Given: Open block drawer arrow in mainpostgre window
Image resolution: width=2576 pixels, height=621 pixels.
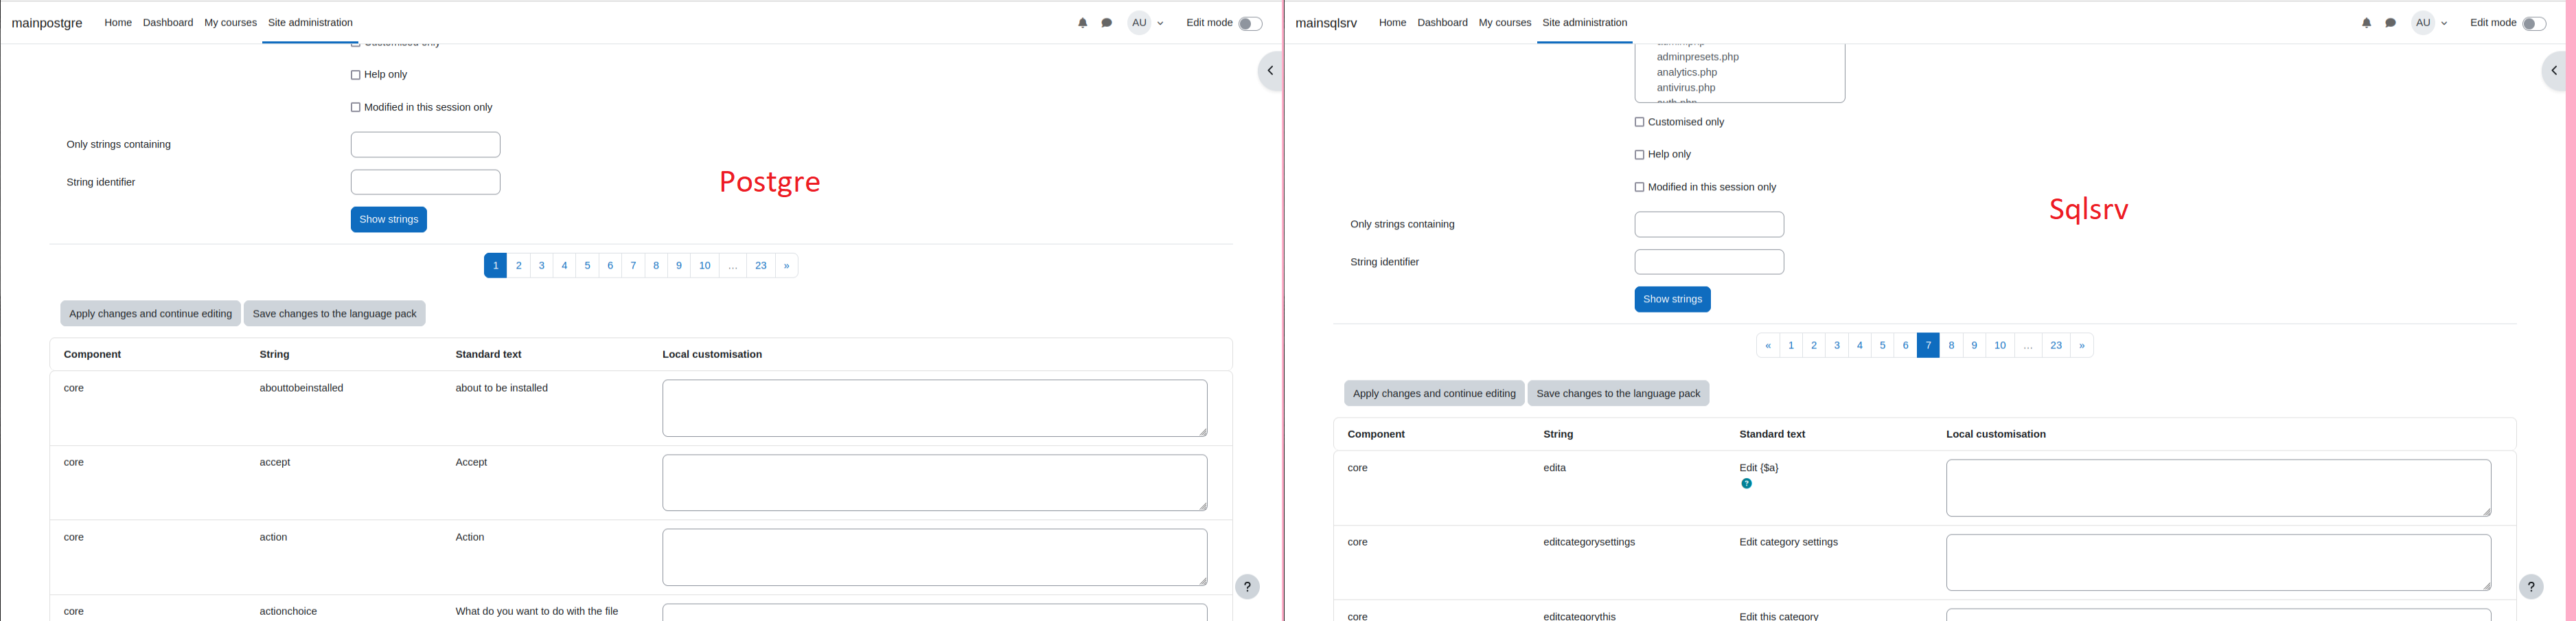Looking at the screenshot, I should point(1270,71).
